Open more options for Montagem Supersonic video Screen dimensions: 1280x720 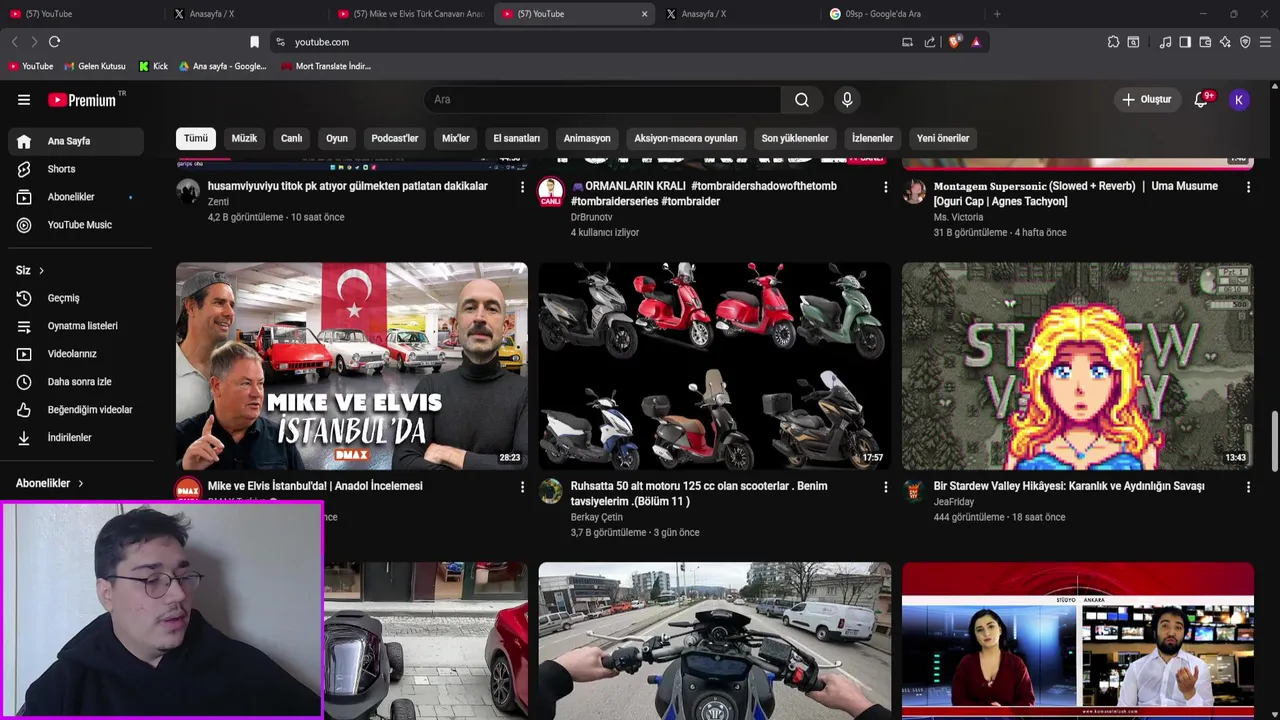(x=1248, y=187)
